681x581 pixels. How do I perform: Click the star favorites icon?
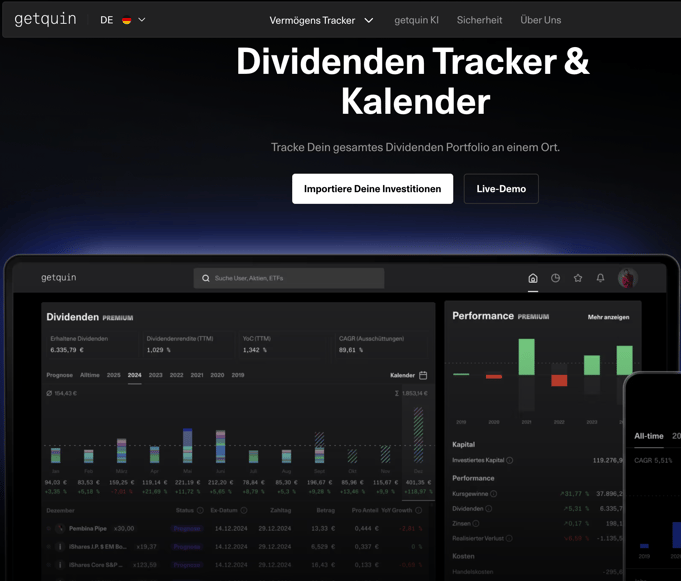tap(578, 278)
